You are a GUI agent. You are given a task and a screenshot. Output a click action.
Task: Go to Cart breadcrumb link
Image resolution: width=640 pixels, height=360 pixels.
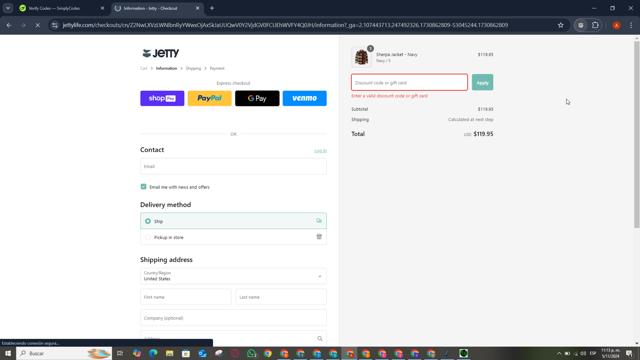[x=143, y=68]
